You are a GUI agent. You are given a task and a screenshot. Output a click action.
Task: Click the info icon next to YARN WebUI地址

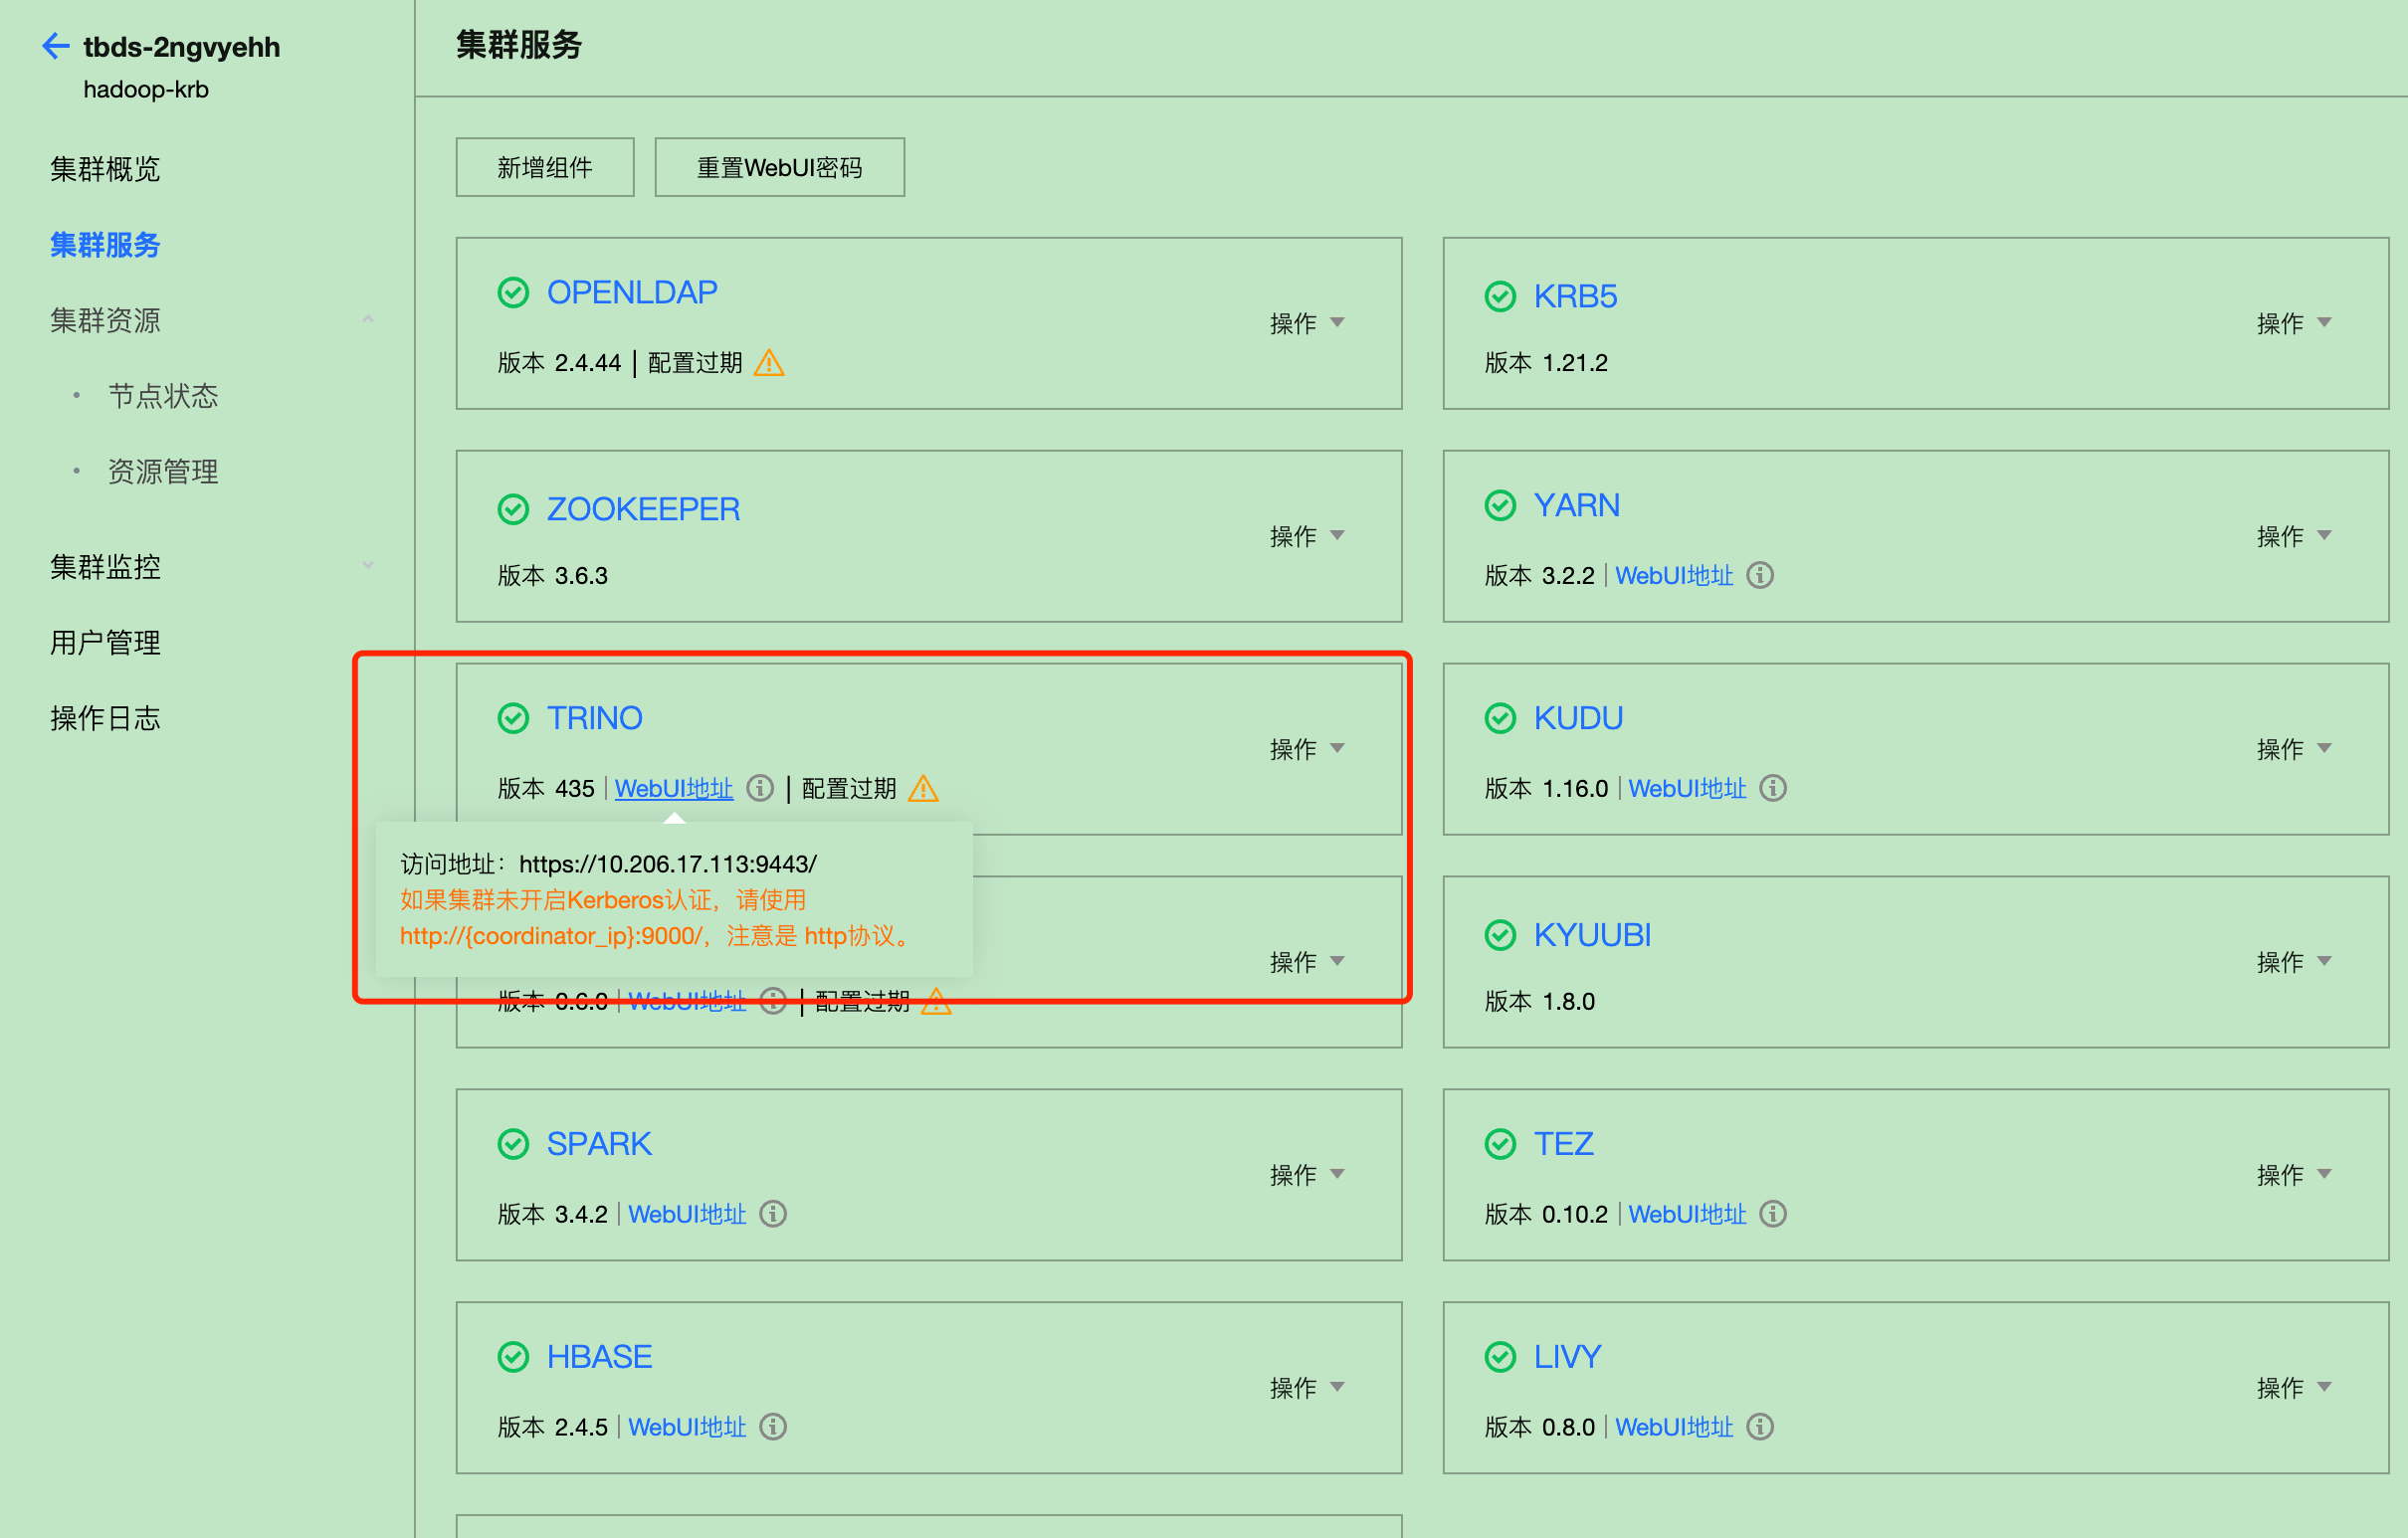(x=1759, y=575)
